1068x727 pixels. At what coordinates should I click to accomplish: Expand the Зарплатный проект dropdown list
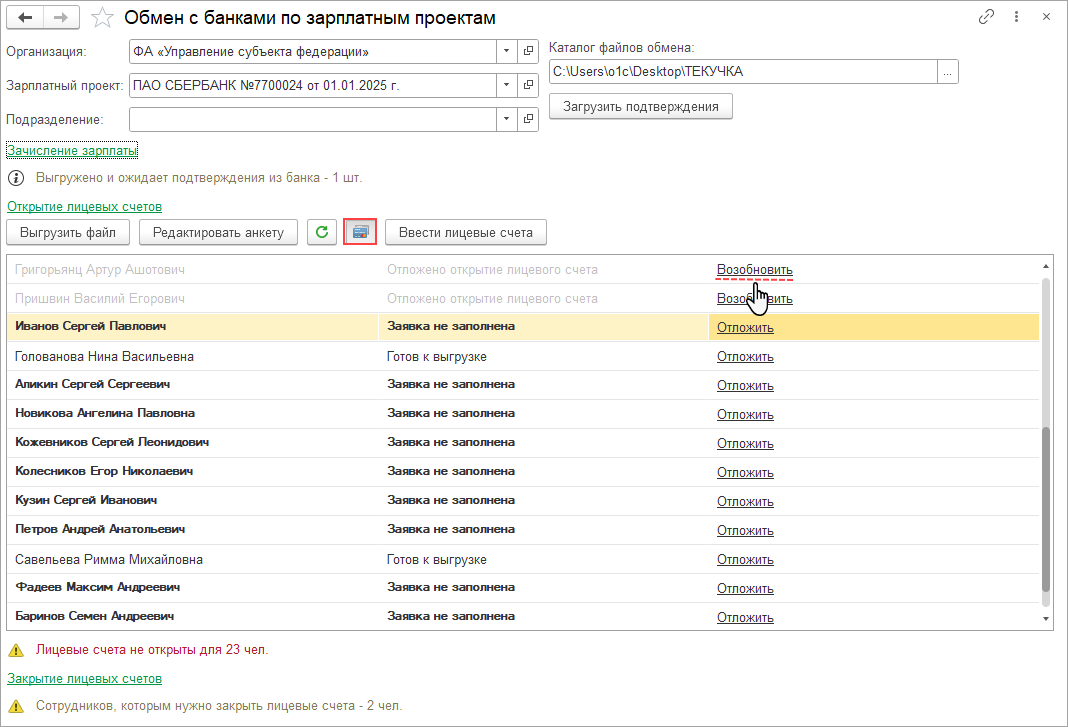[x=507, y=86]
